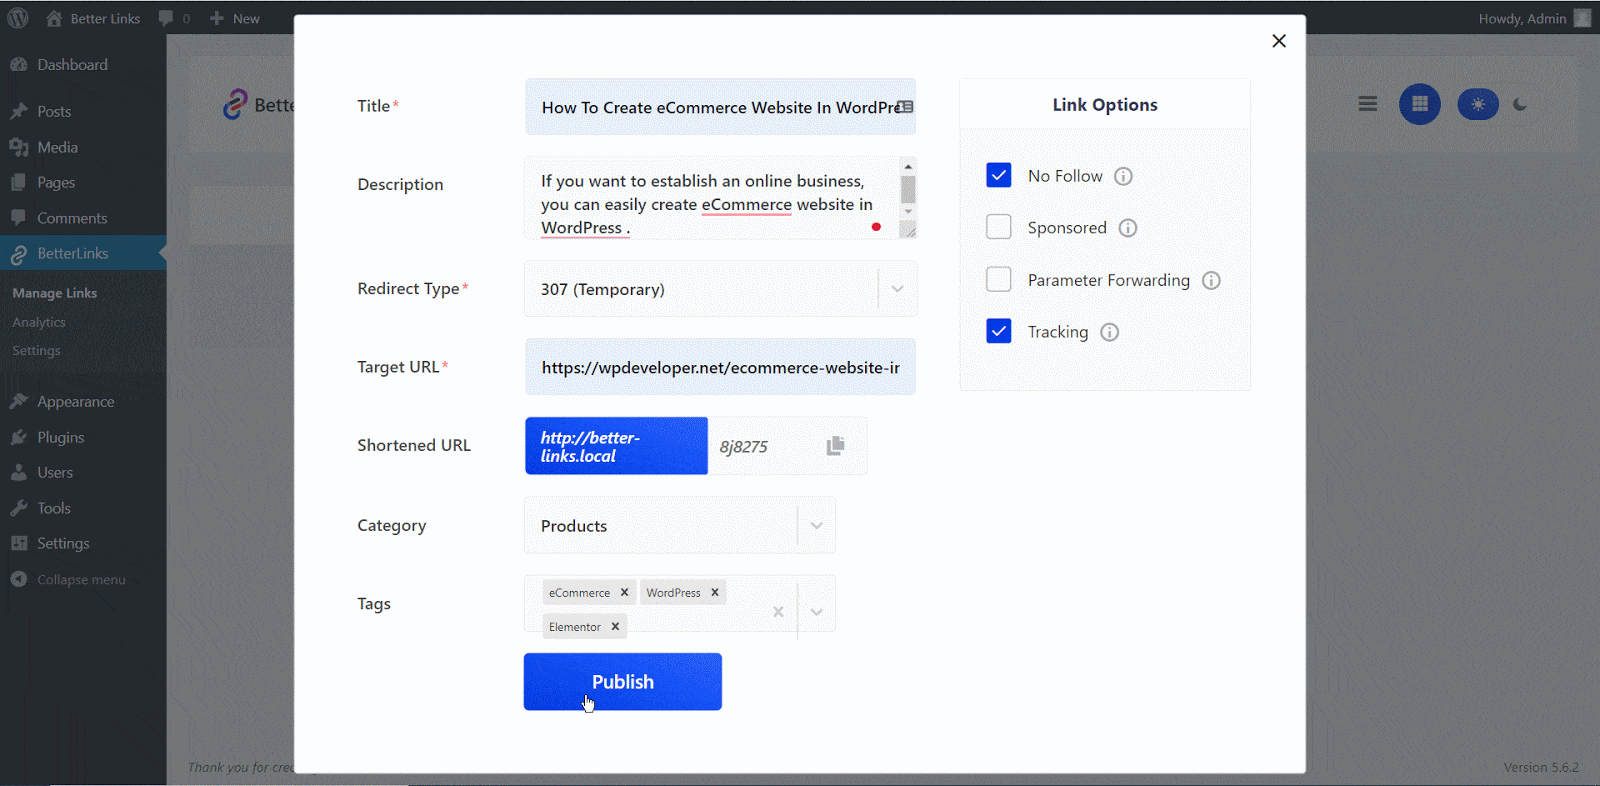This screenshot has width=1600, height=786.
Task: Click the Target URL input field
Action: pos(720,367)
